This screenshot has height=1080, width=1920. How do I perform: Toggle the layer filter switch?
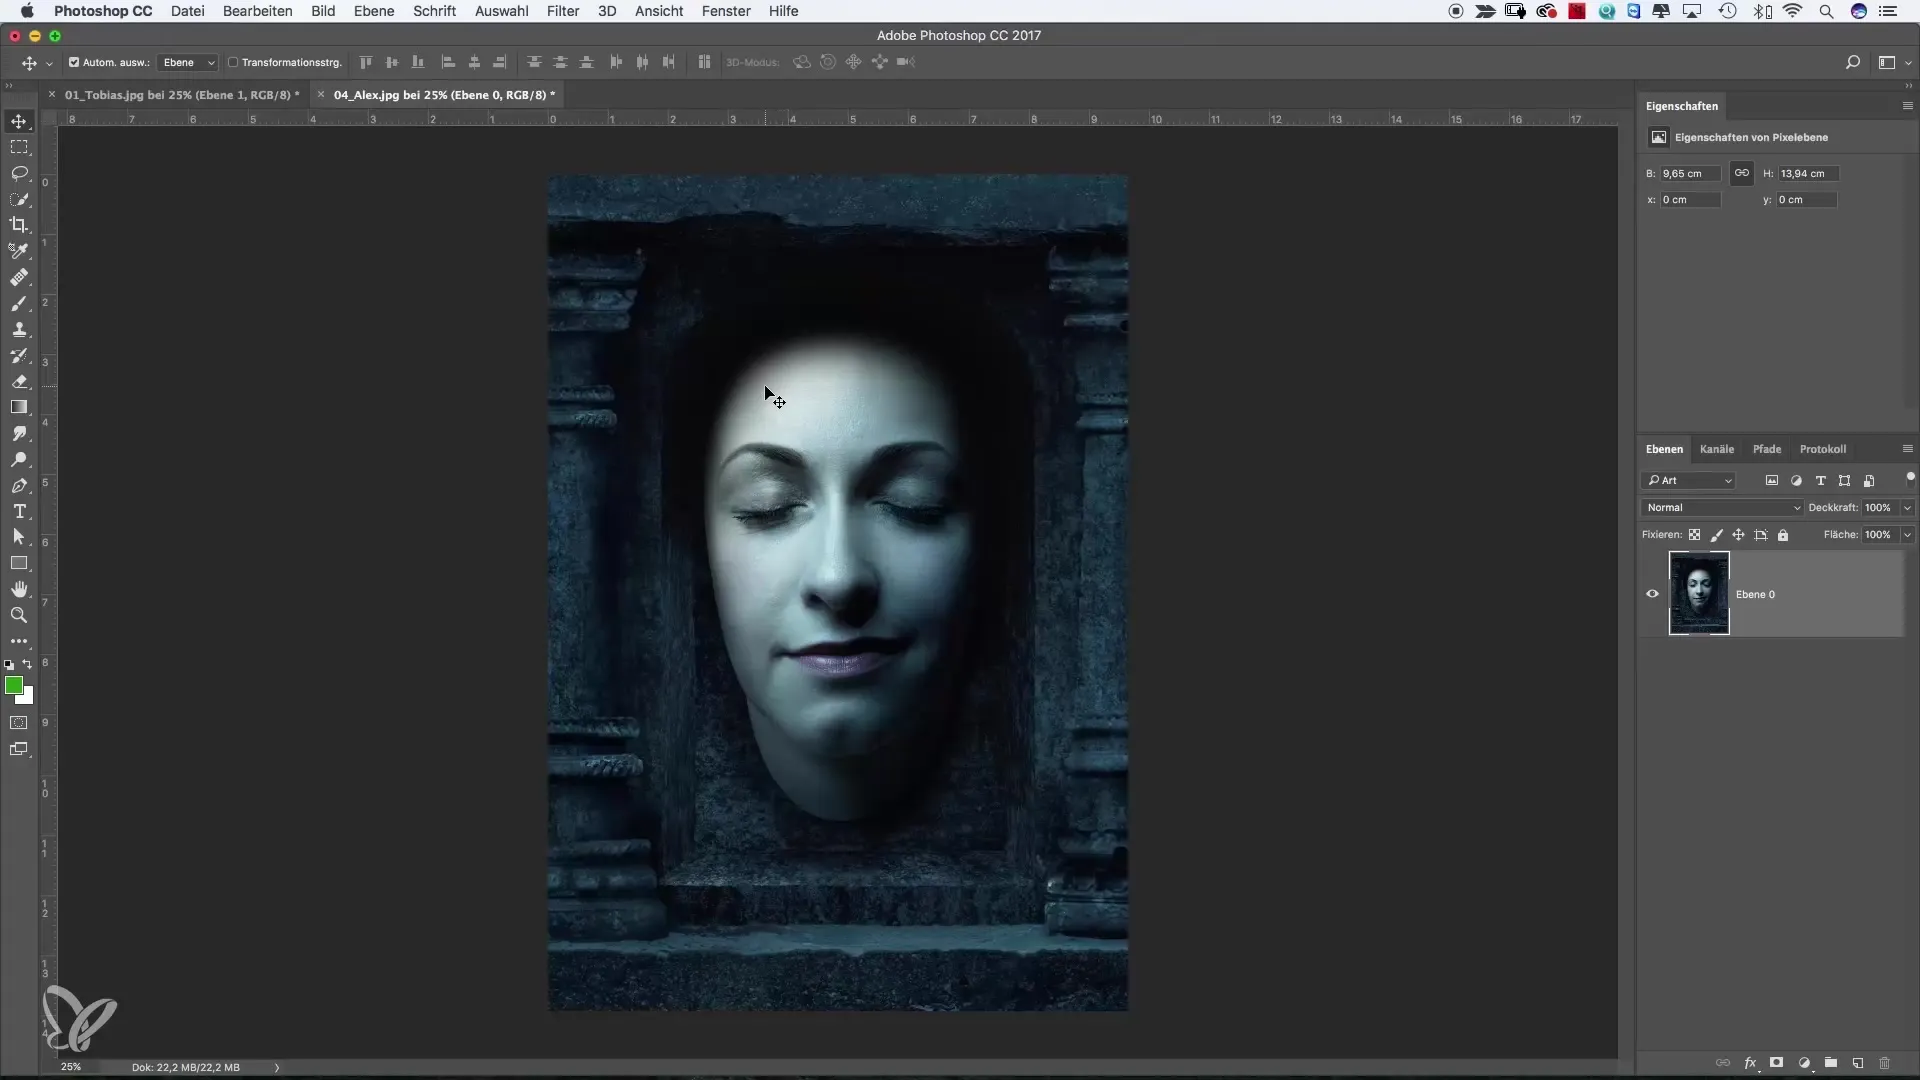(x=1910, y=478)
